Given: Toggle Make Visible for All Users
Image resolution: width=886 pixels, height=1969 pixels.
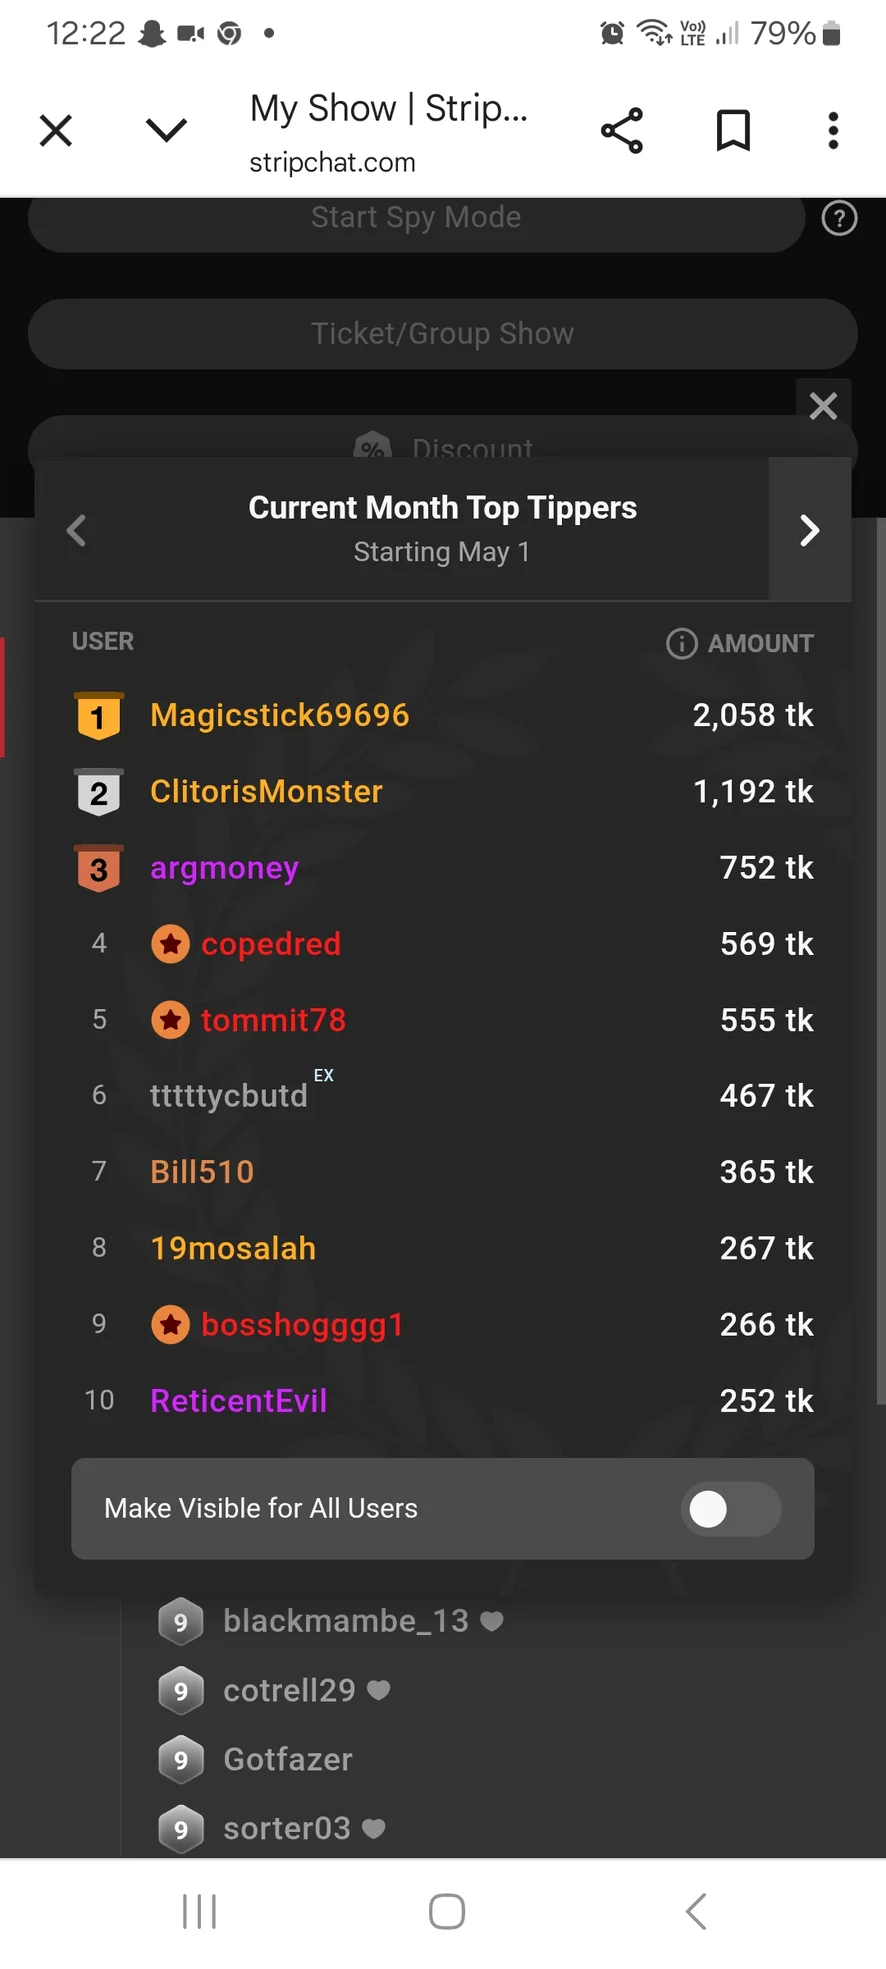Looking at the screenshot, I should pyautogui.click(x=730, y=1509).
